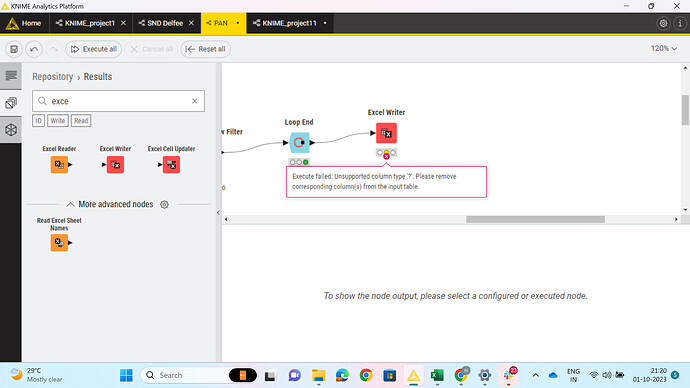This screenshot has width=690, height=388.
Task: Open the Windows Start menu
Action: click(126, 375)
